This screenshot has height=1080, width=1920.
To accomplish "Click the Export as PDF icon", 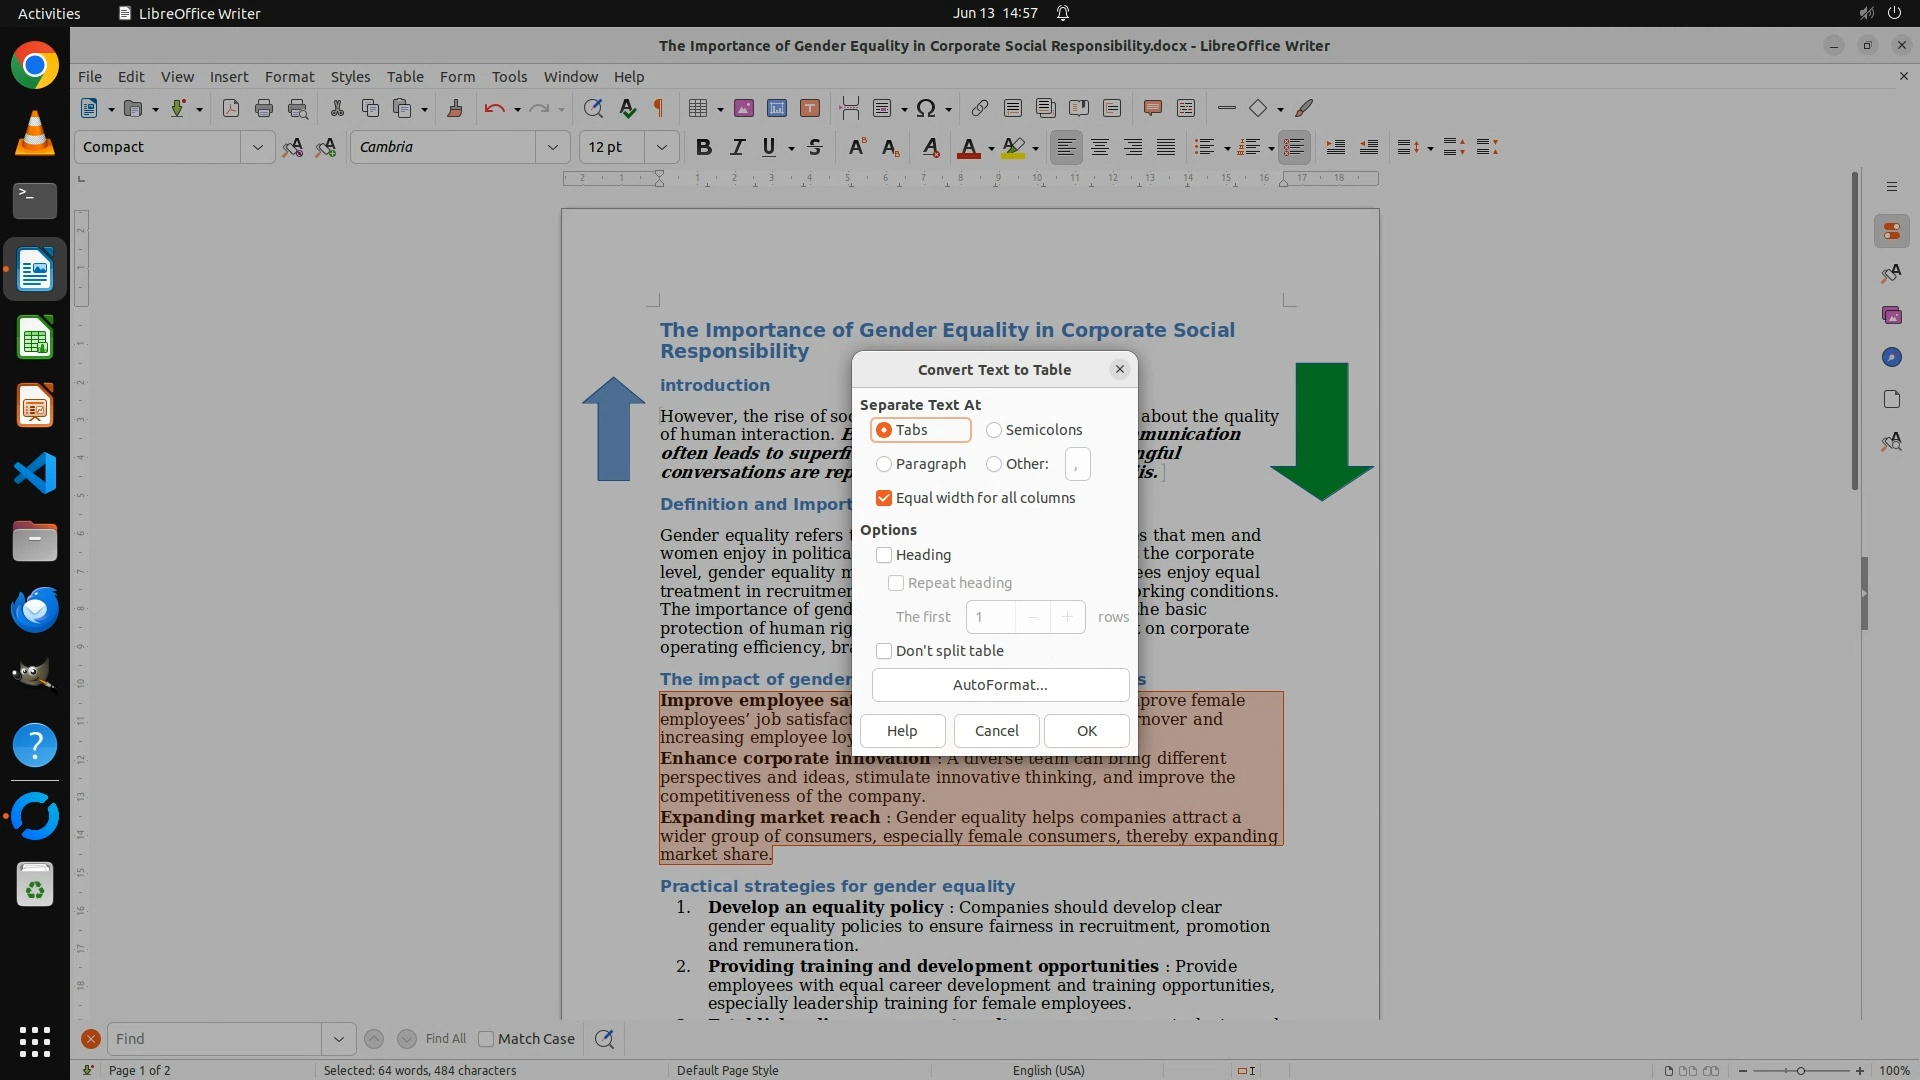I will 231,108.
